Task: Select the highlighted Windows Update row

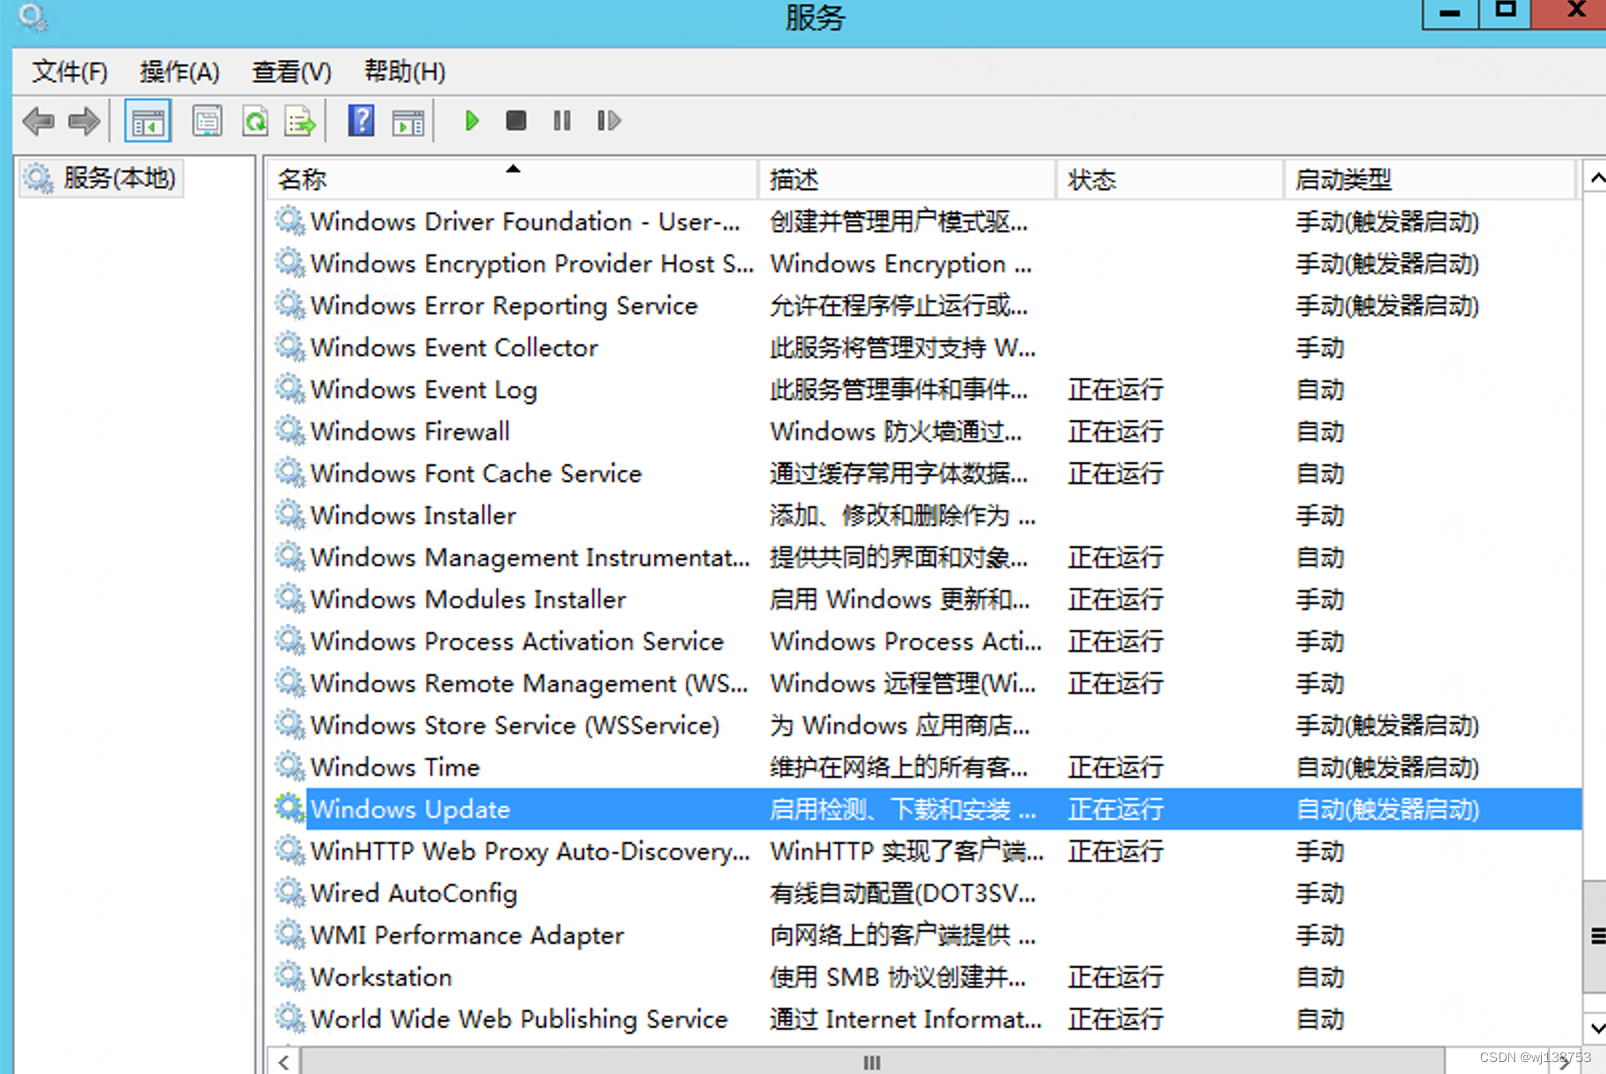Action: (x=926, y=809)
